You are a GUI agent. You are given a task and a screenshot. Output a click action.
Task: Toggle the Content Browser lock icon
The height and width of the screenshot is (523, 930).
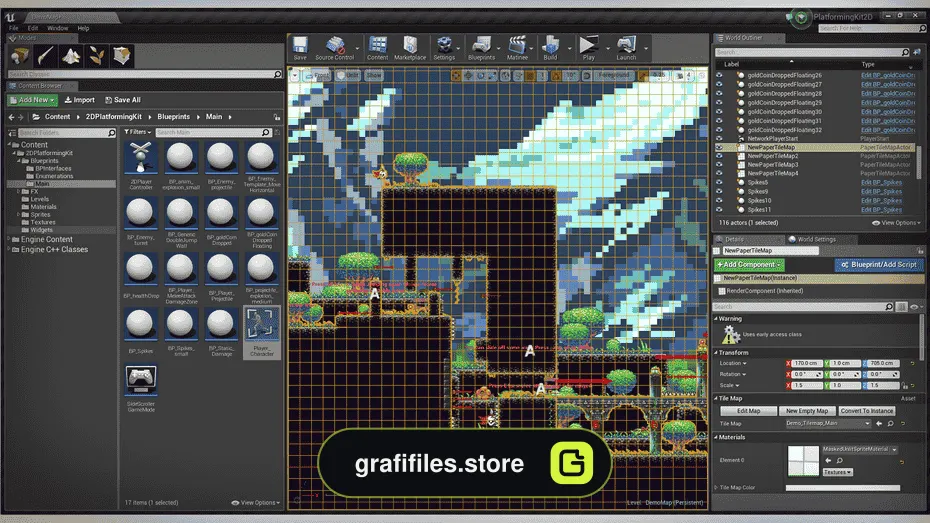point(277,117)
